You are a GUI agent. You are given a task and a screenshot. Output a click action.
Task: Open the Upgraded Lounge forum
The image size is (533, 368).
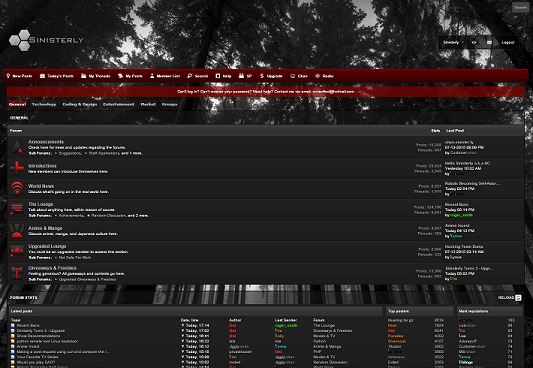pos(47,246)
